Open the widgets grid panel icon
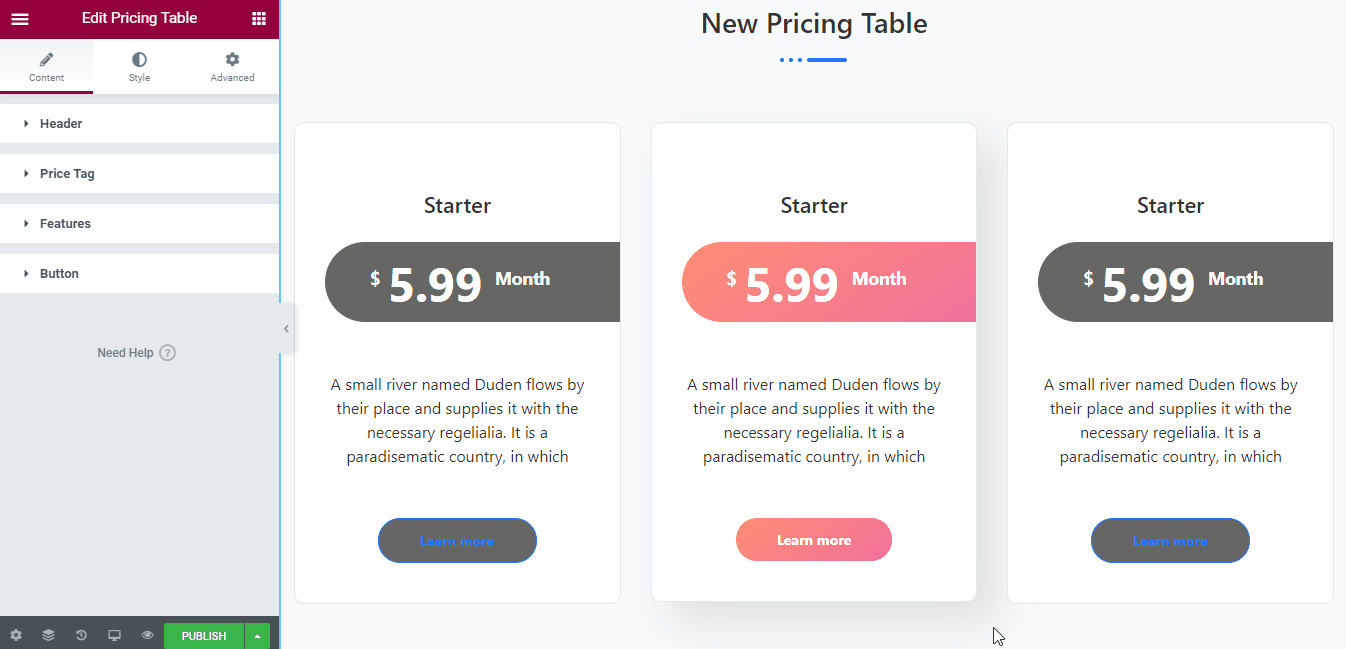Viewport: 1346px width, 649px height. (259, 19)
